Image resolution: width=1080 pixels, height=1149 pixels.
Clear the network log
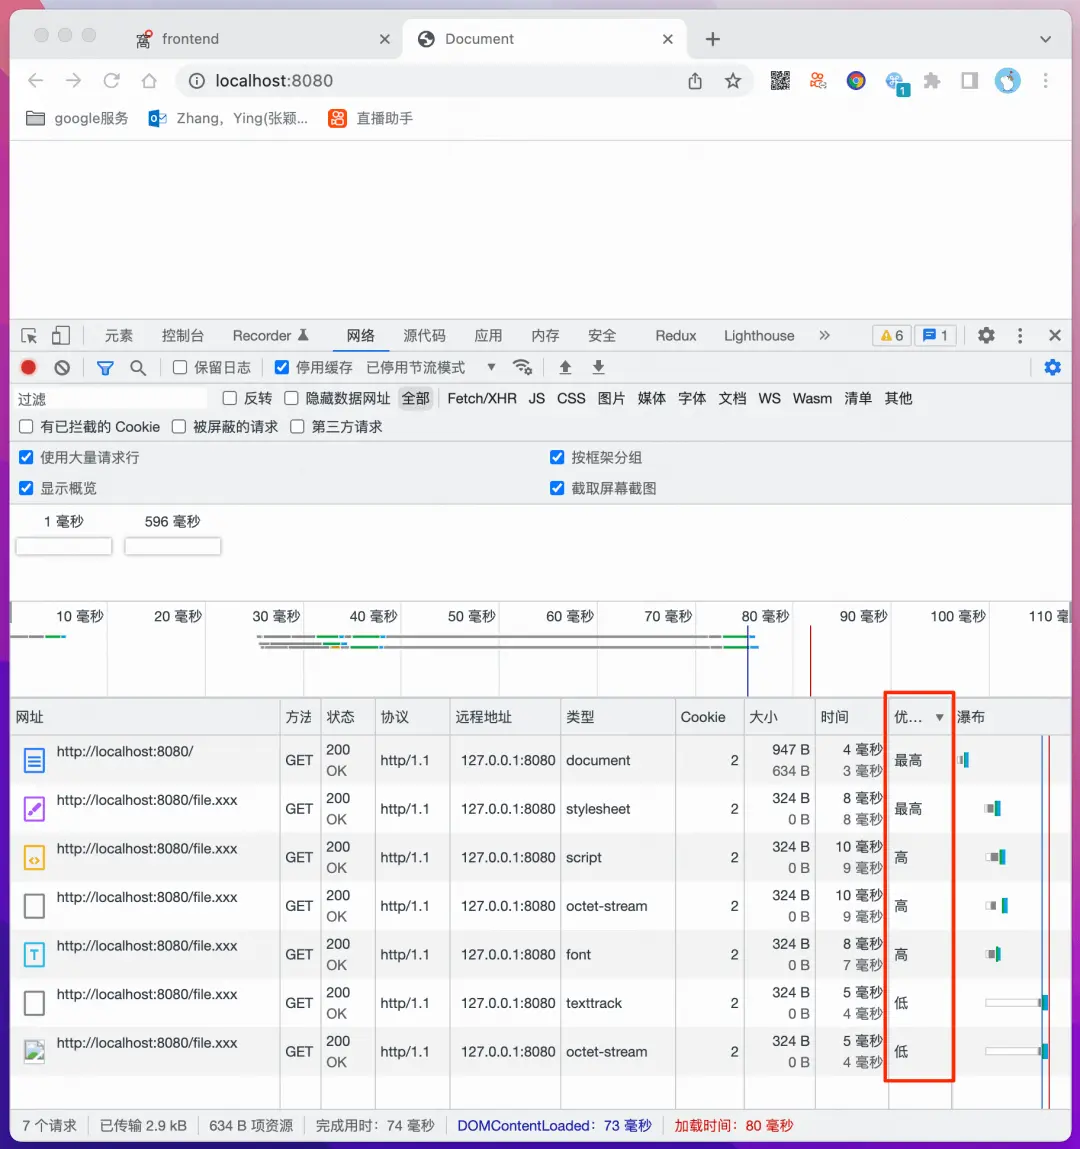point(62,368)
